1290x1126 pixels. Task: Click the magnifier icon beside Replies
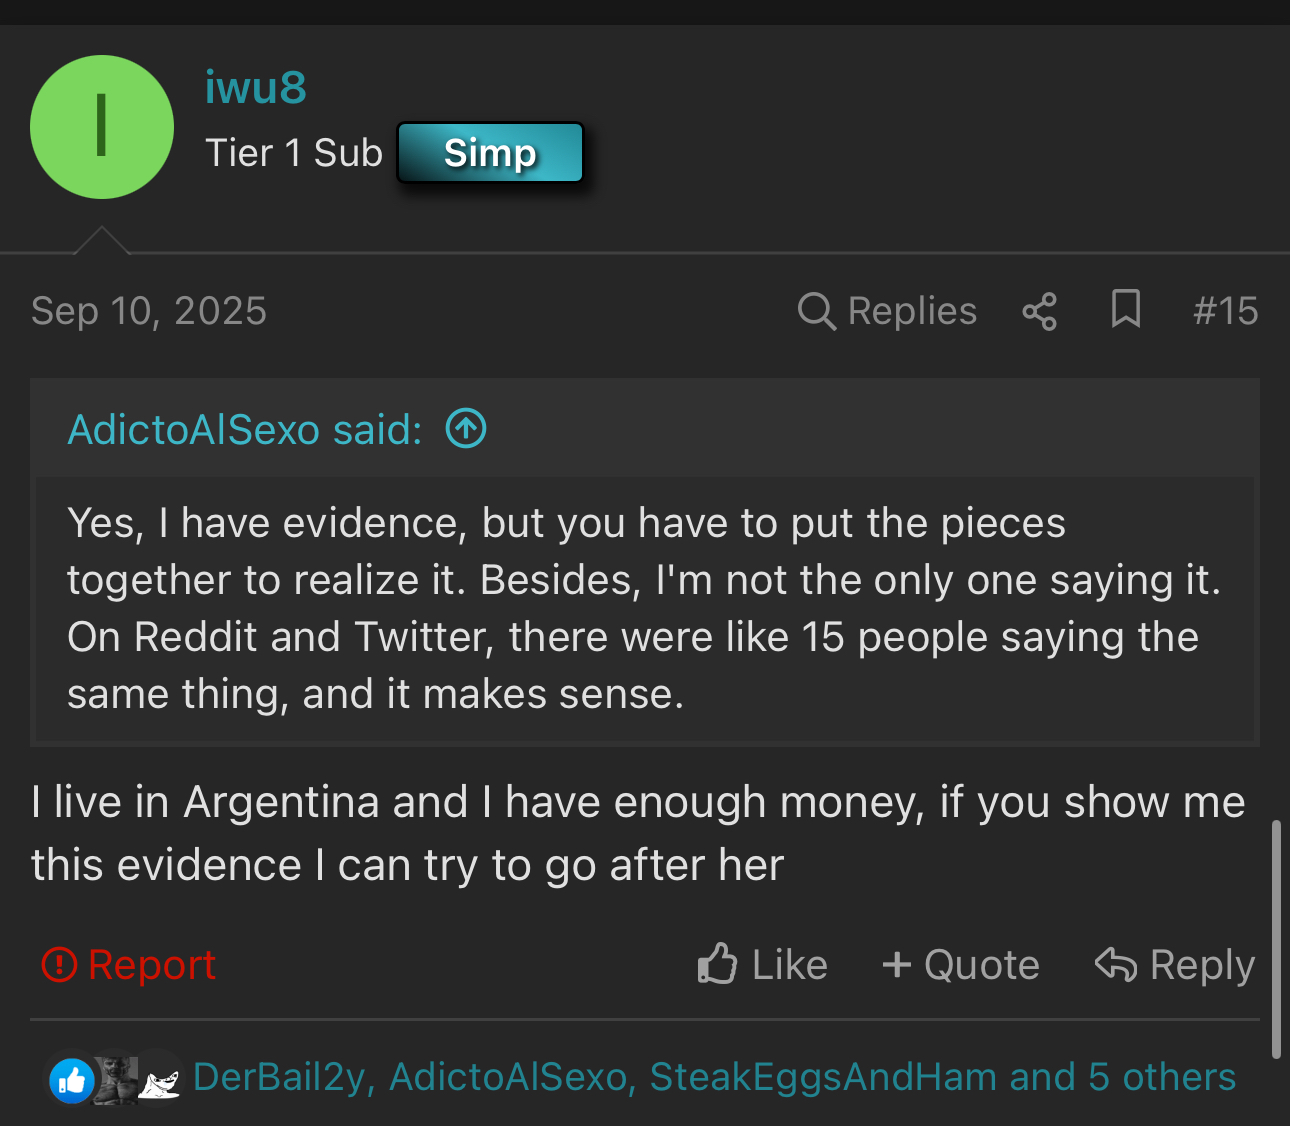pos(816,311)
